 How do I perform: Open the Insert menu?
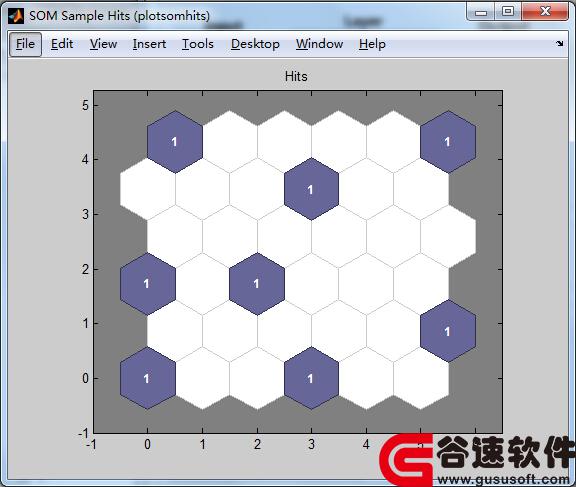tap(149, 44)
